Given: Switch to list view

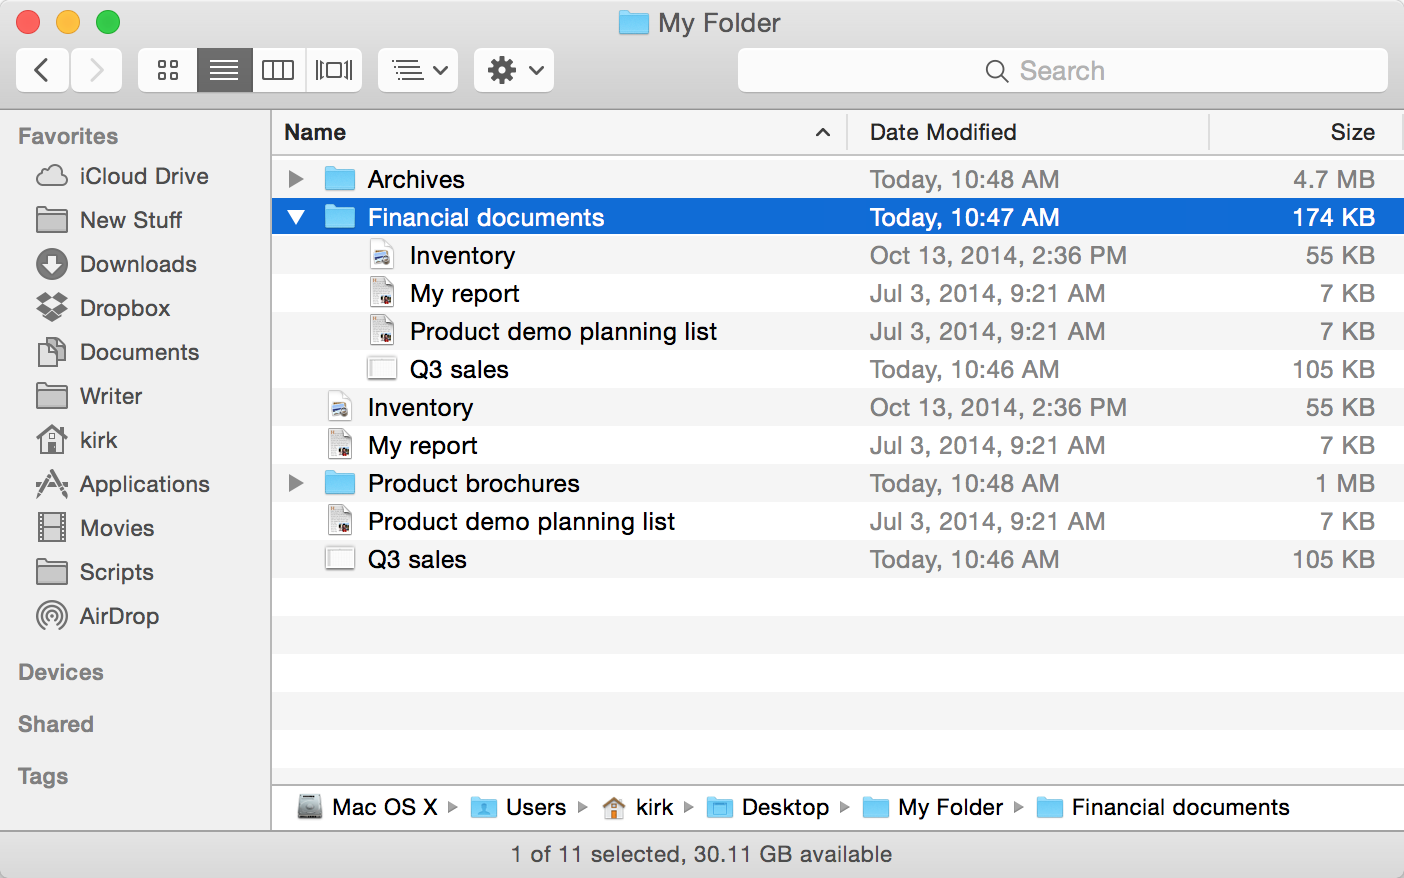Looking at the screenshot, I should tap(224, 70).
